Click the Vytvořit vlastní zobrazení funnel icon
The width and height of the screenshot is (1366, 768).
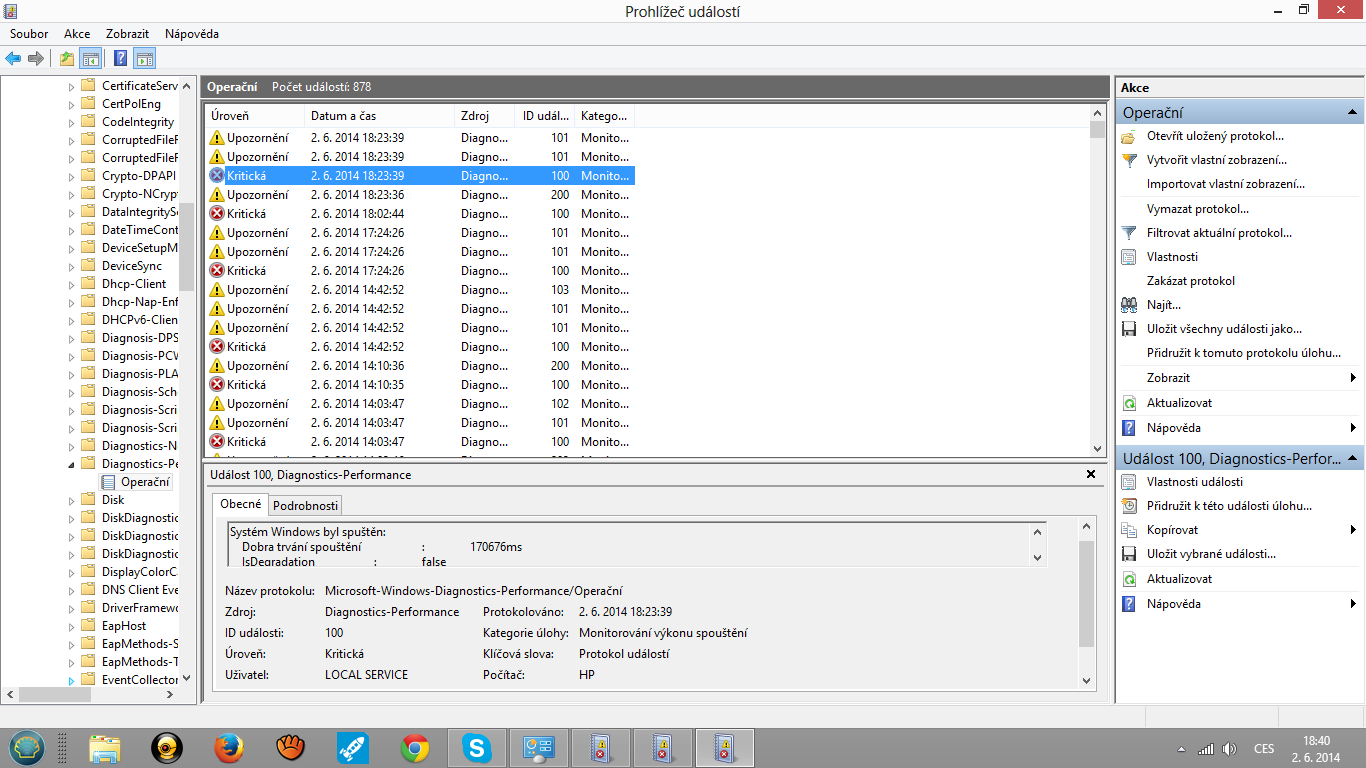click(1129, 160)
